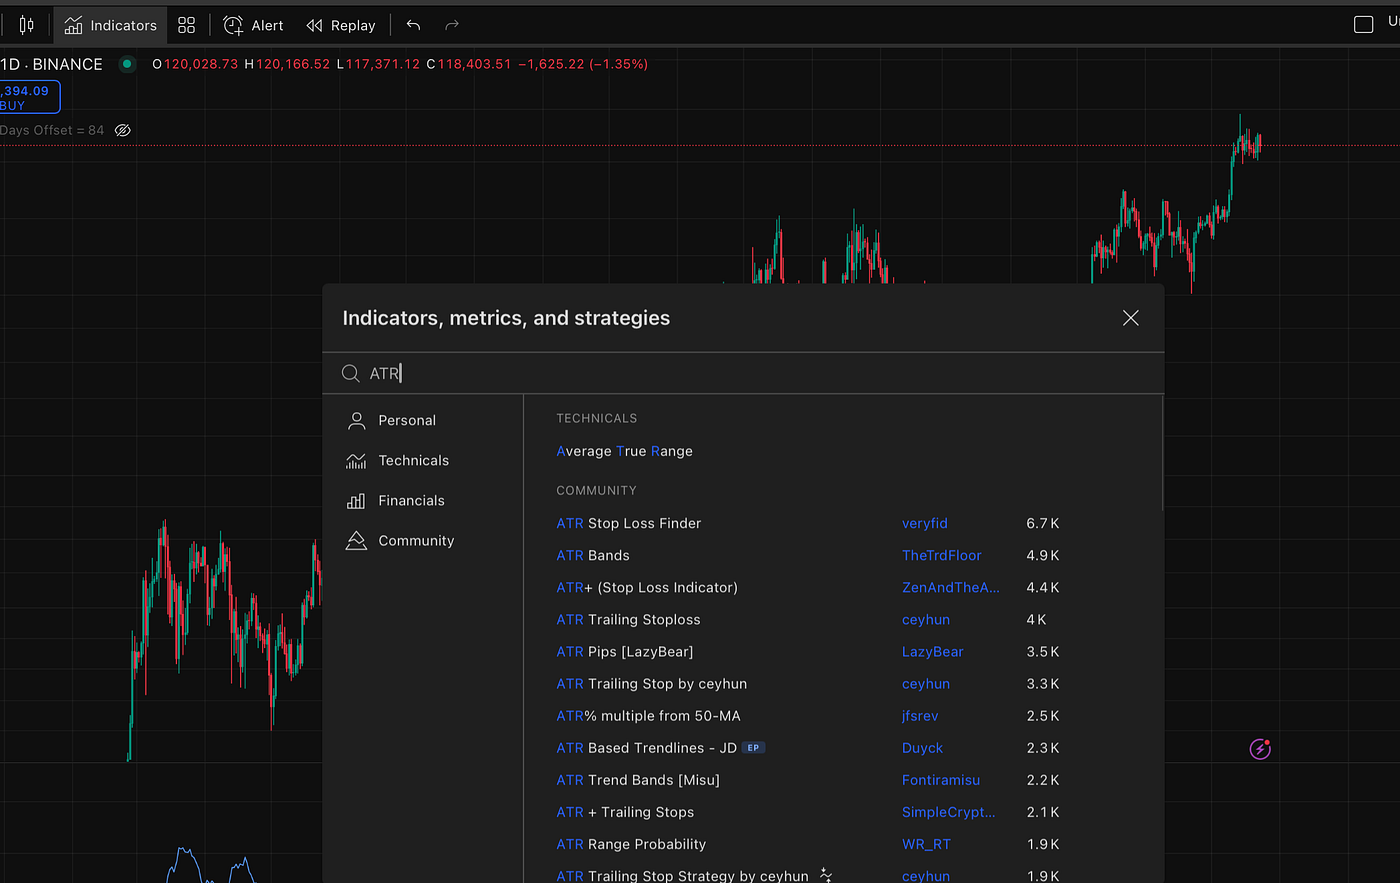1400x883 pixels.
Task: Create an Alert from the toolbar
Action: click(x=253, y=25)
